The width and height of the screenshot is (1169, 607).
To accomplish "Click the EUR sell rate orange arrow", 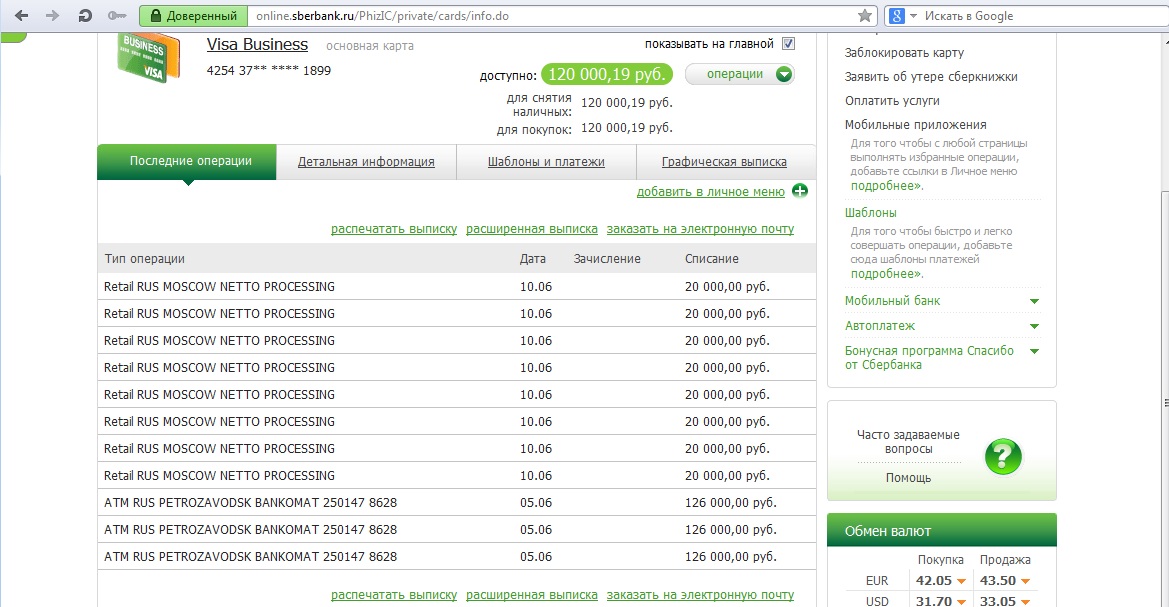I will click(x=1025, y=581).
